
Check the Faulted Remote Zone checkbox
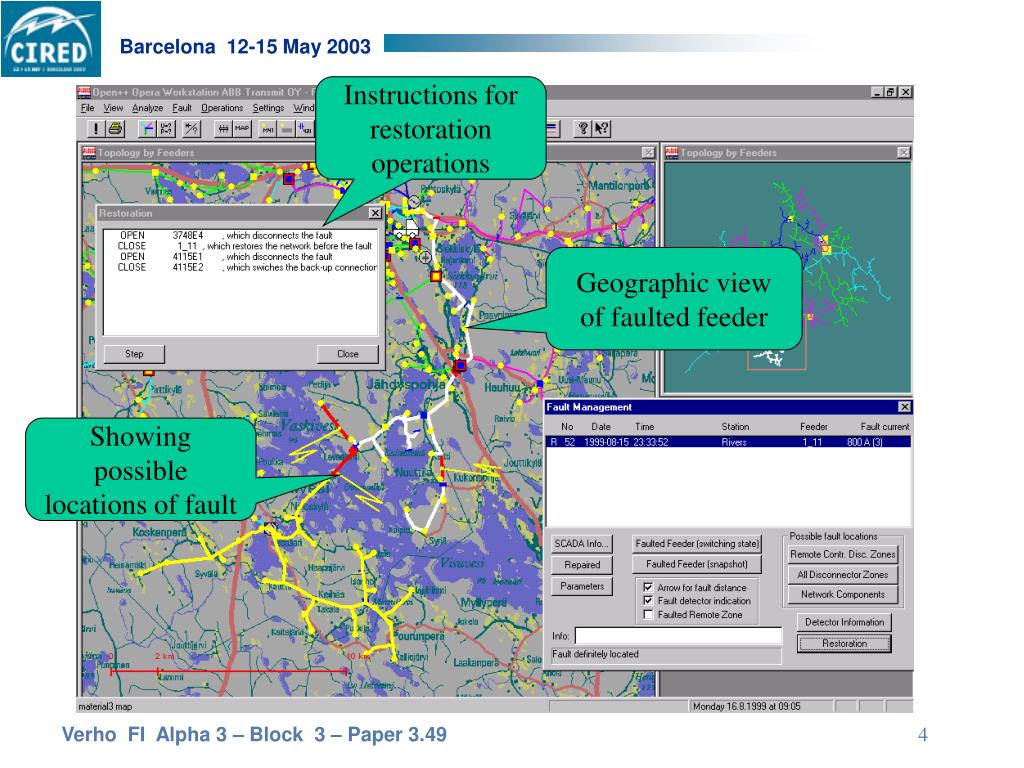click(648, 615)
